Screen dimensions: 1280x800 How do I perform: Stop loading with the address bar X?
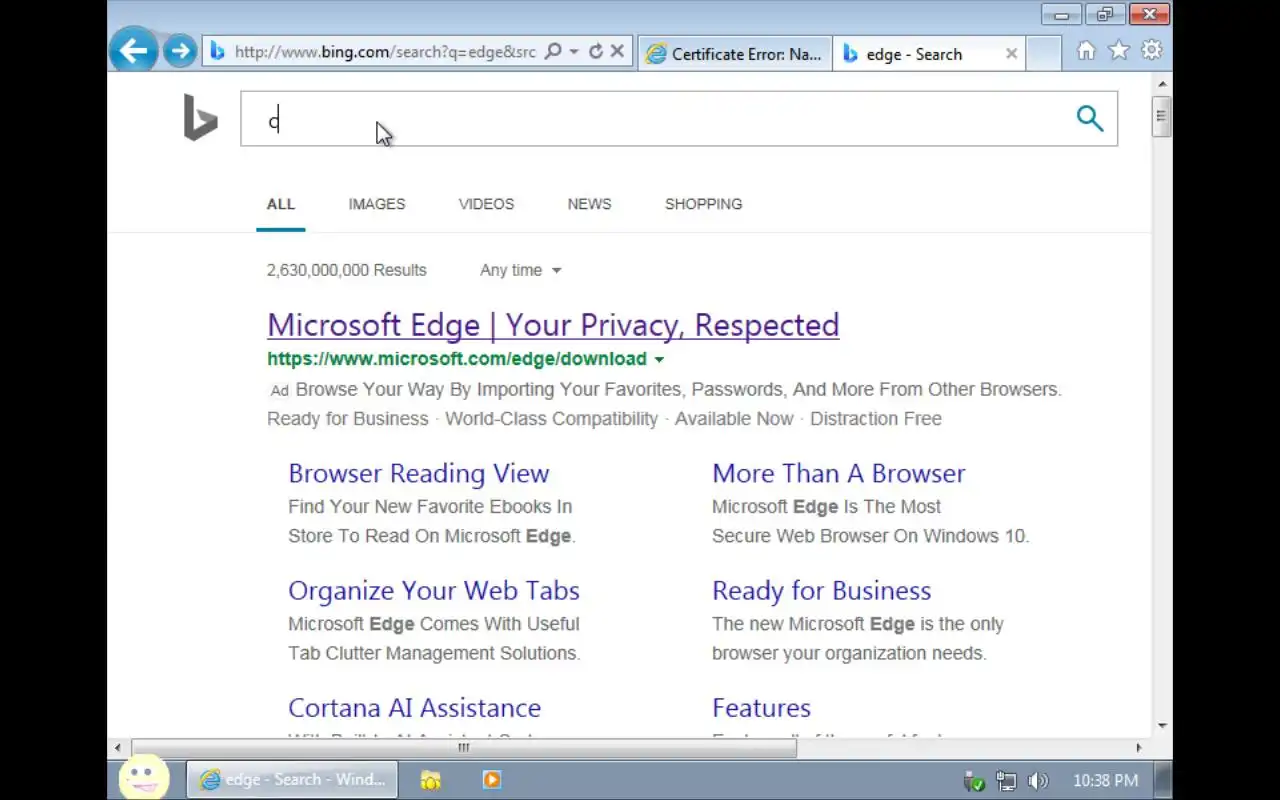tap(618, 51)
